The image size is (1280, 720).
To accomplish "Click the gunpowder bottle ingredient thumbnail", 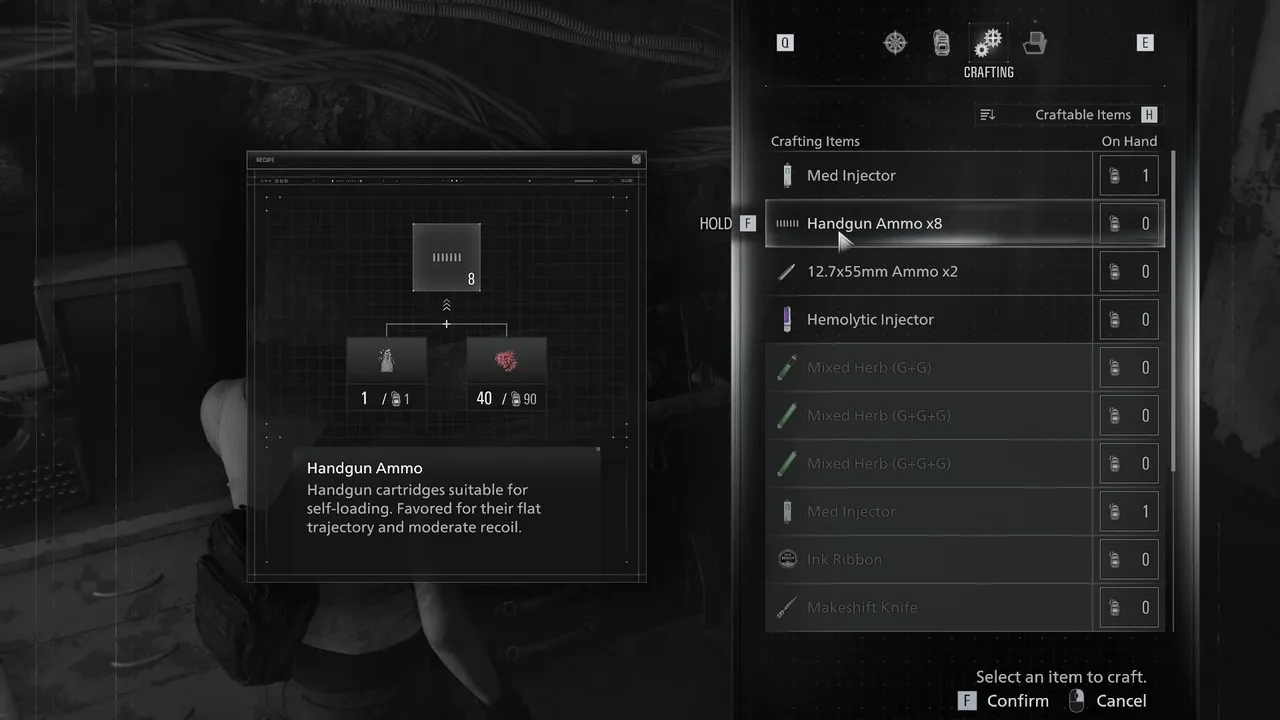I will [x=386, y=360].
